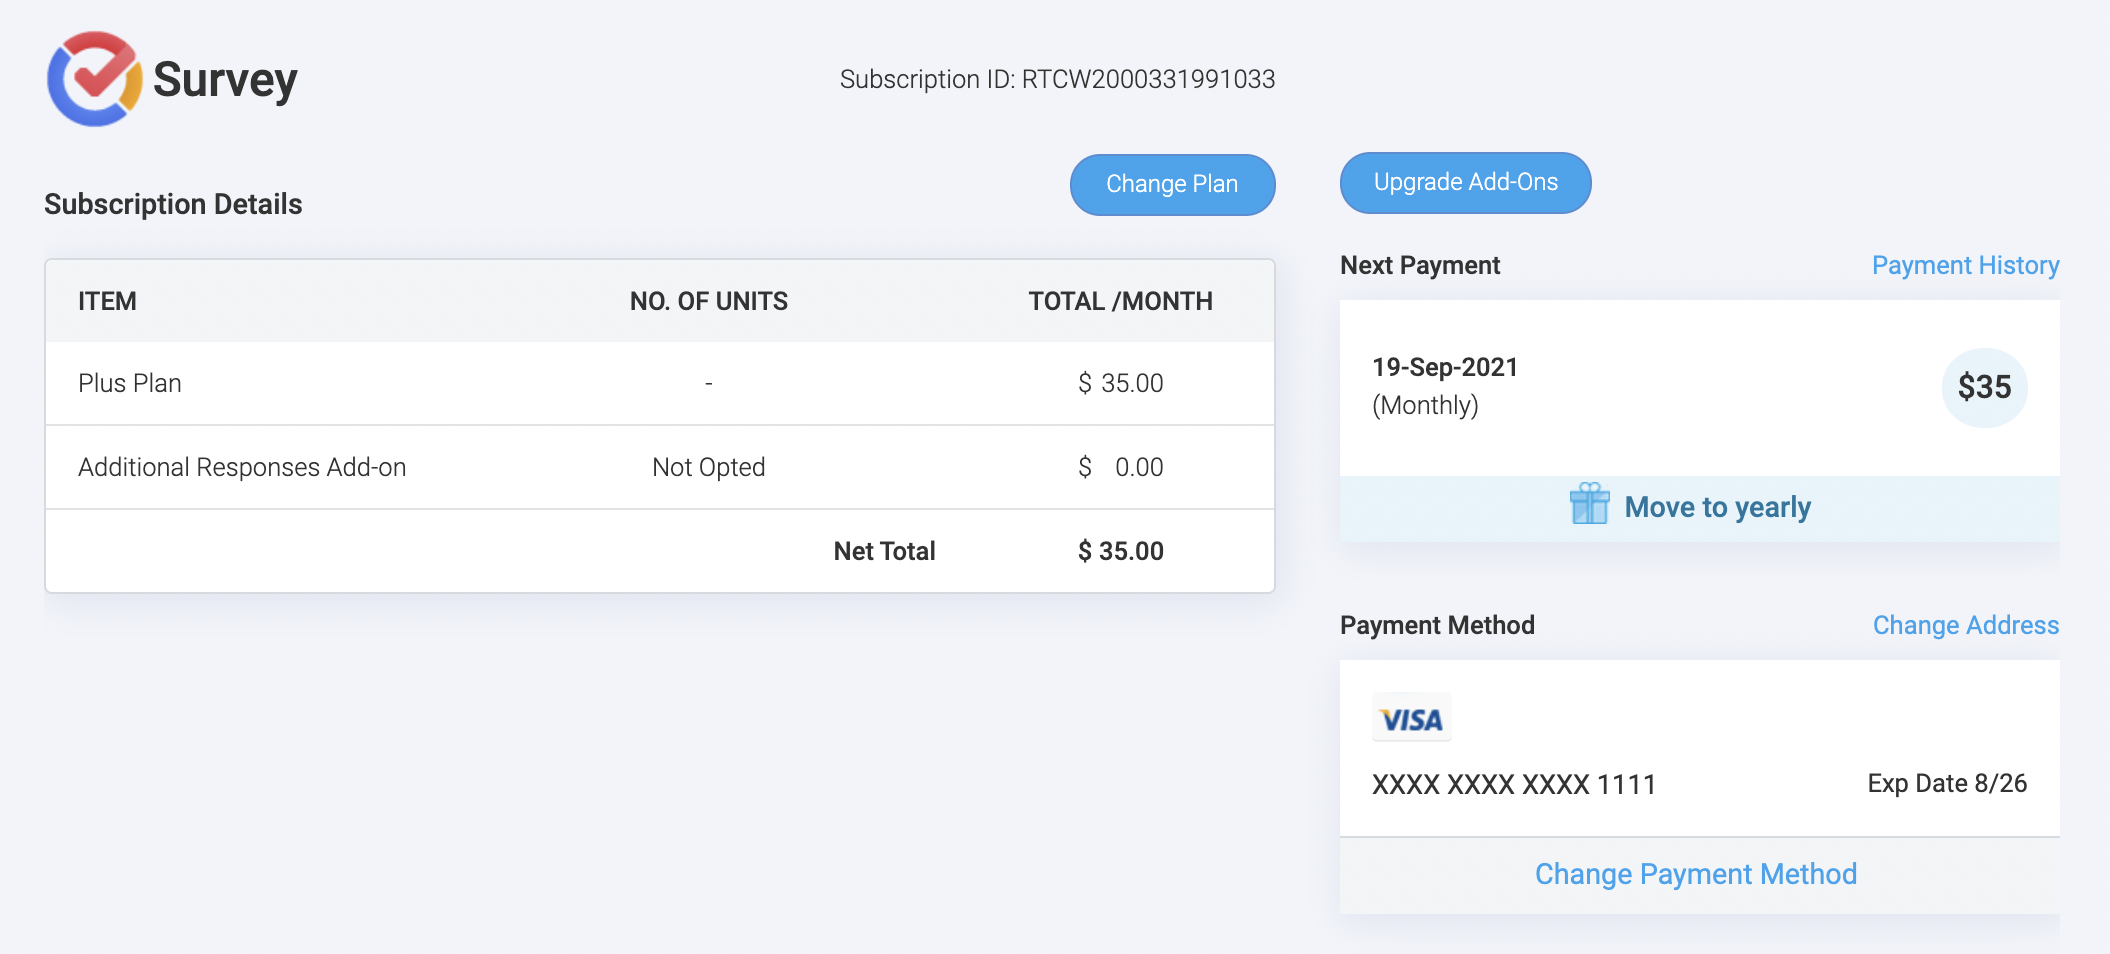The height and width of the screenshot is (954, 2110).
Task: Click the Survey app title text
Action: click(225, 80)
